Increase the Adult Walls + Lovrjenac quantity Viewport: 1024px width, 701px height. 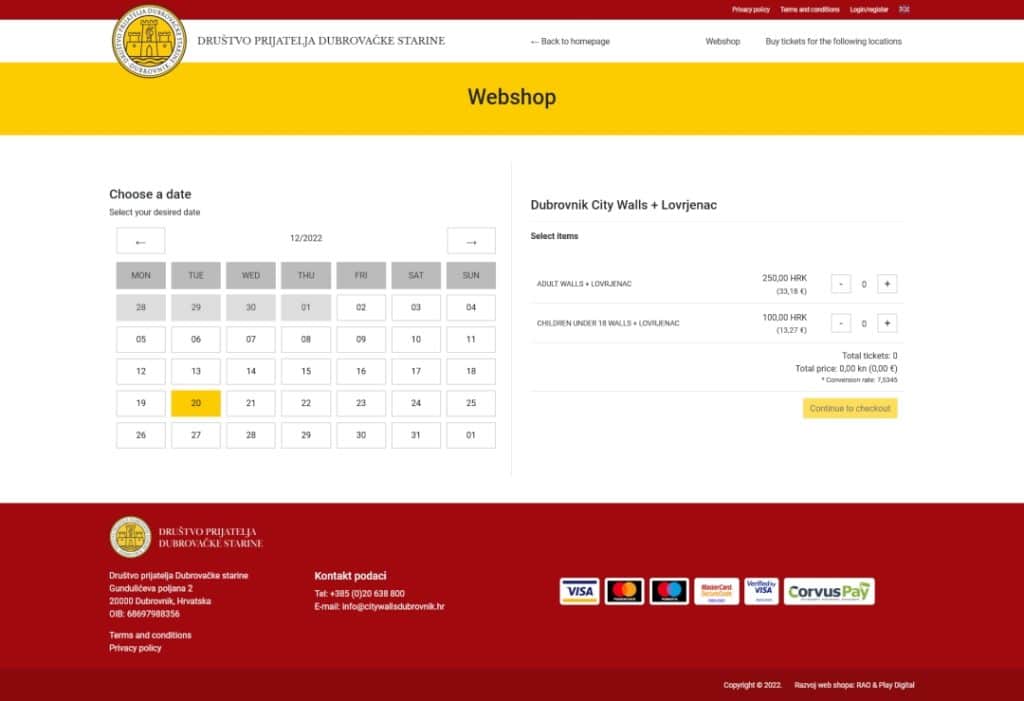tap(886, 283)
